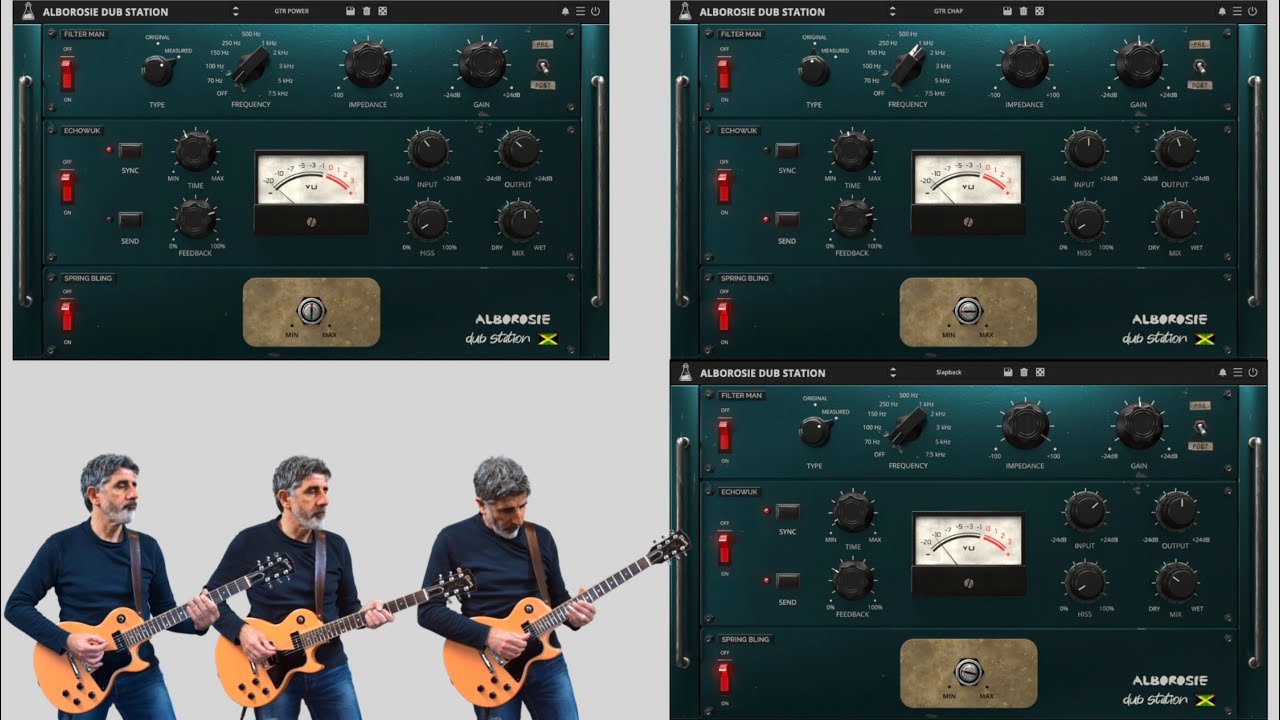The image size is (1280, 720).
Task: Click preset up/down arrows in Slapback window
Action: pos(893,372)
